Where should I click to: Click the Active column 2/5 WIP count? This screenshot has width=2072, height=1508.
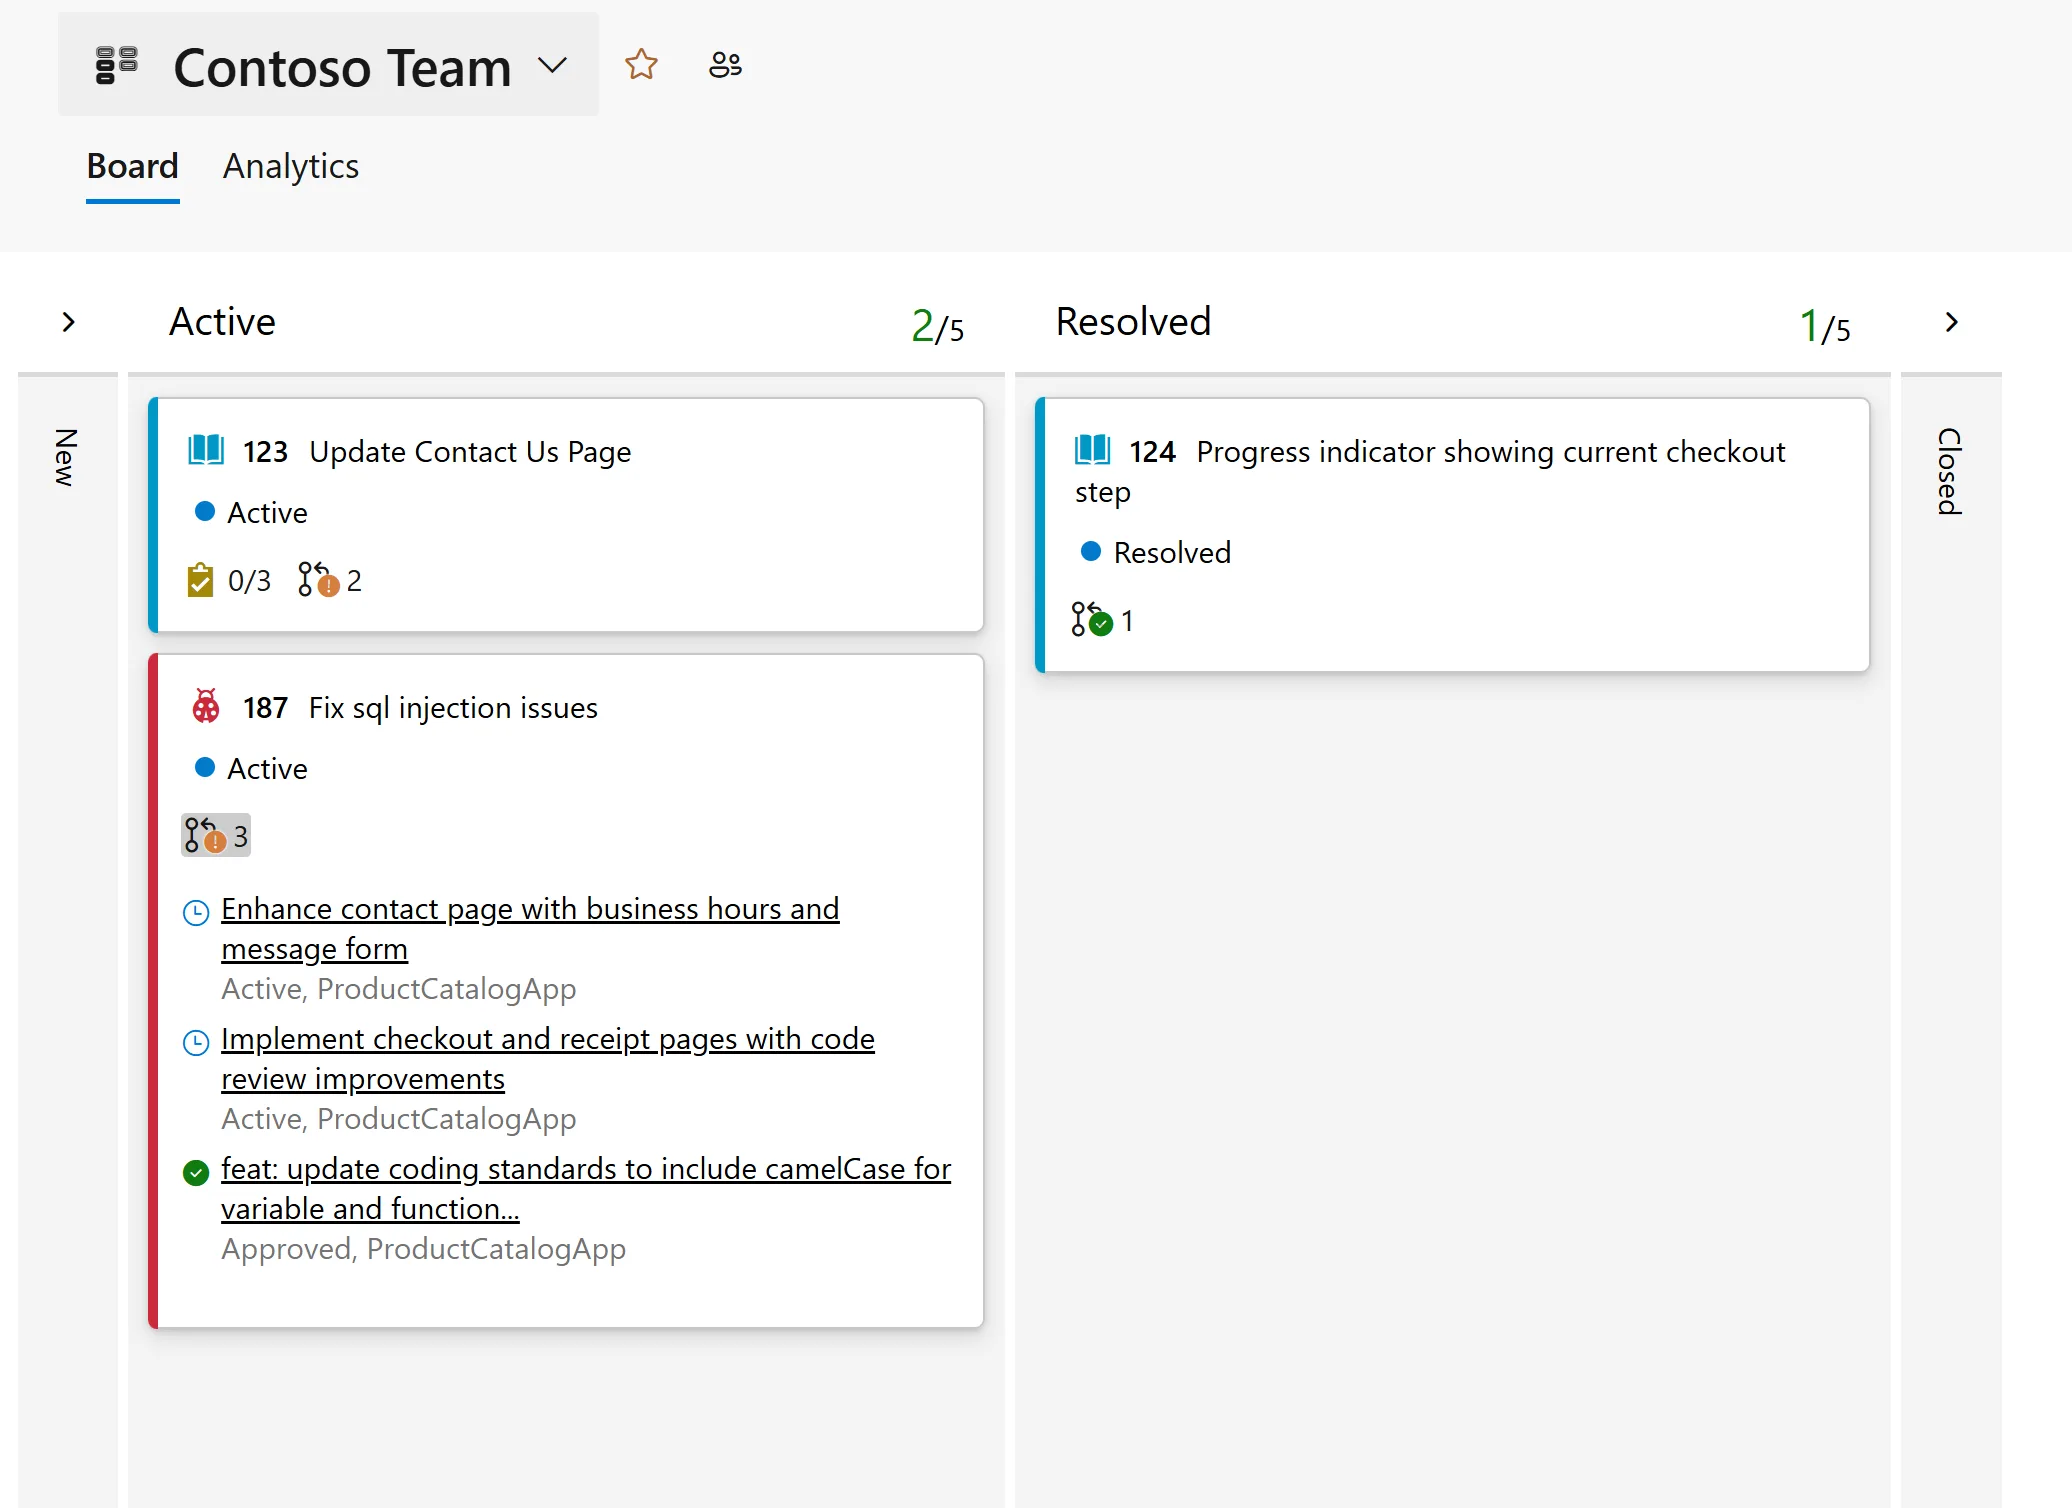937,326
